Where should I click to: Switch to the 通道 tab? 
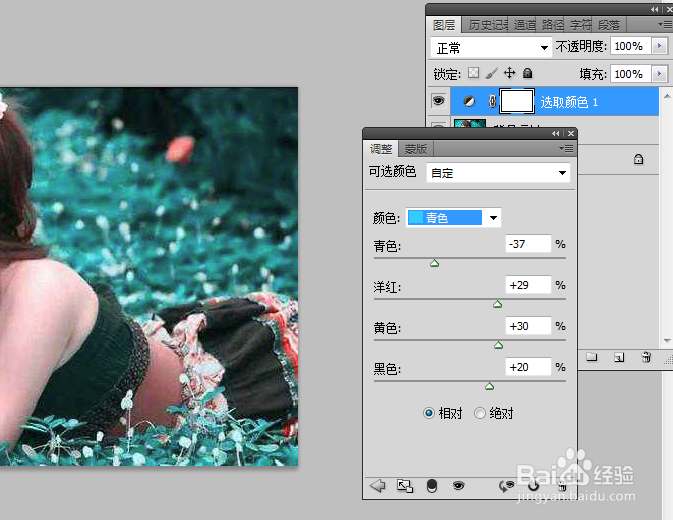click(524, 25)
